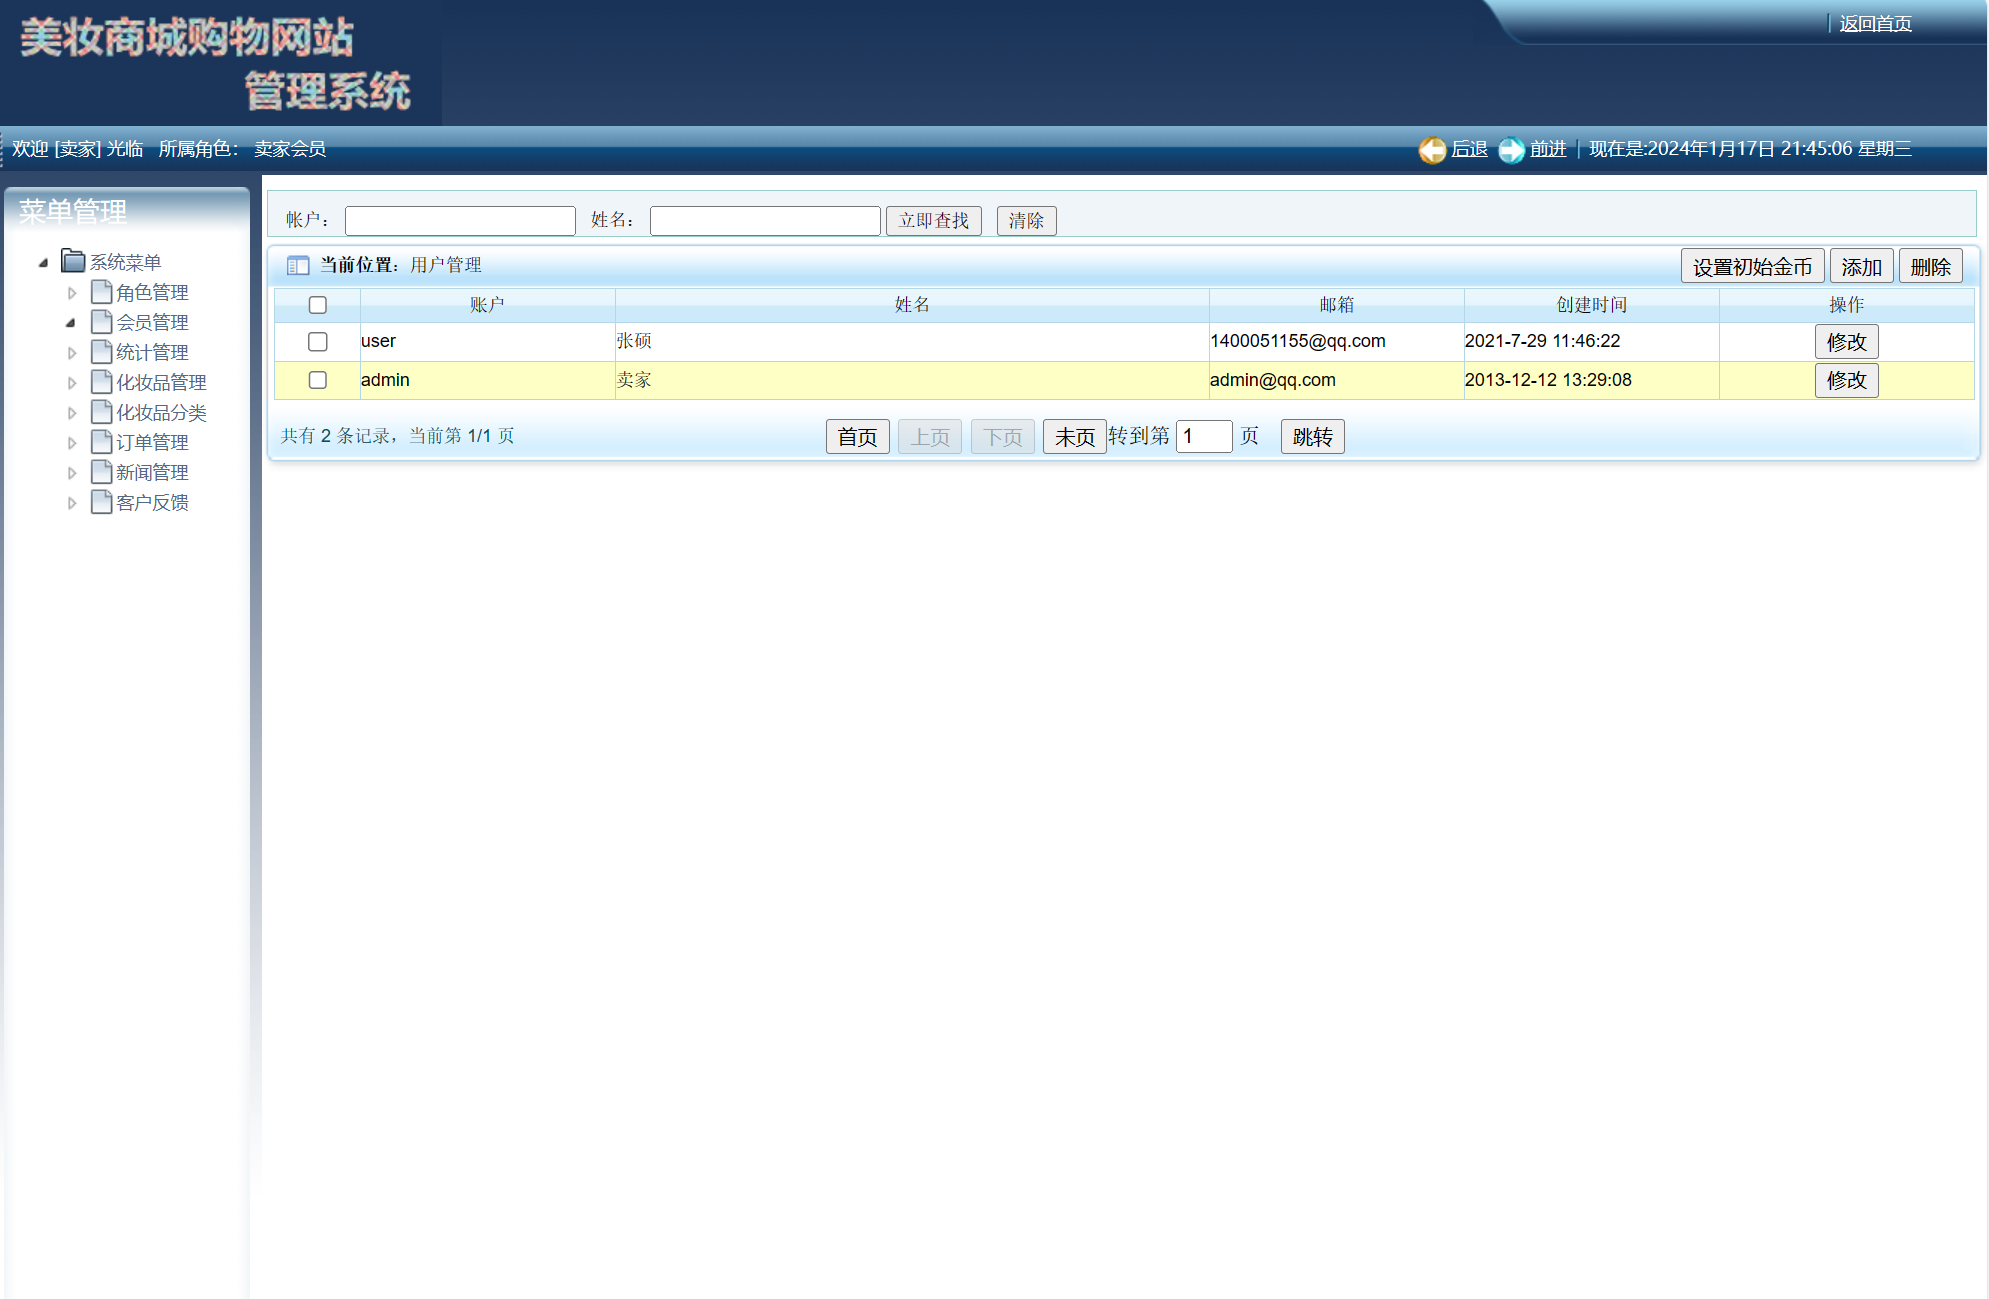Click inside the page number input box

(1203, 437)
